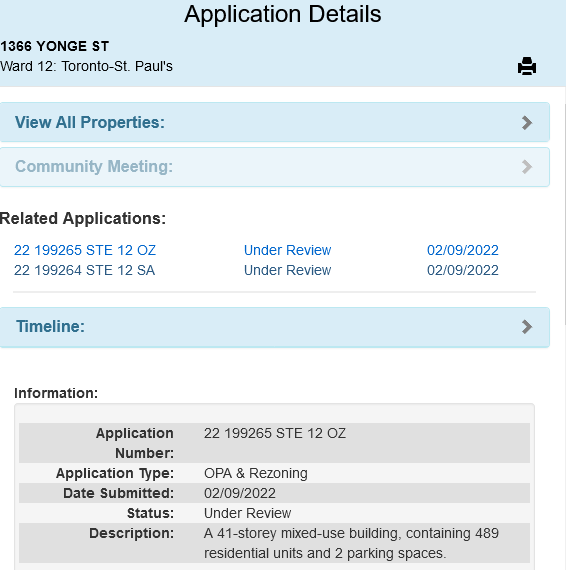Click the 02/09/2022 date in OZ row

[x=462, y=250]
